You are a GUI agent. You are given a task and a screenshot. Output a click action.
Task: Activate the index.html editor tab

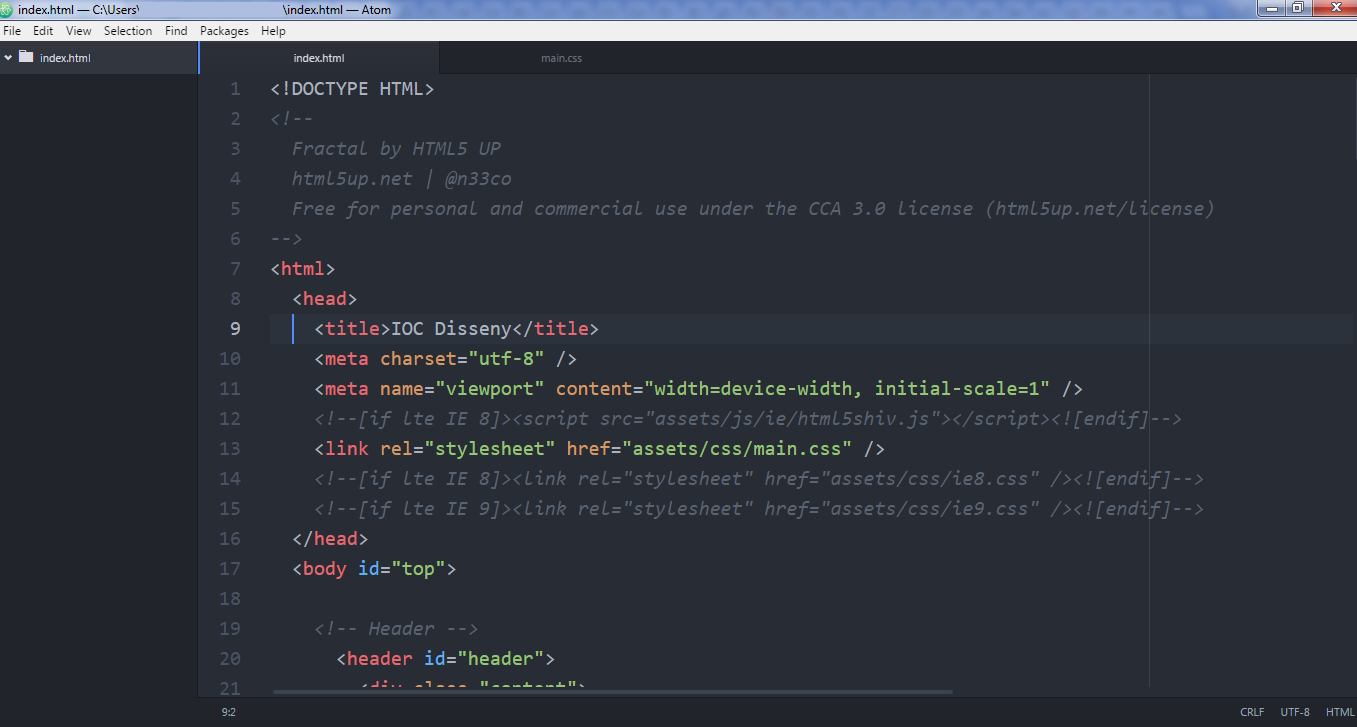click(319, 58)
